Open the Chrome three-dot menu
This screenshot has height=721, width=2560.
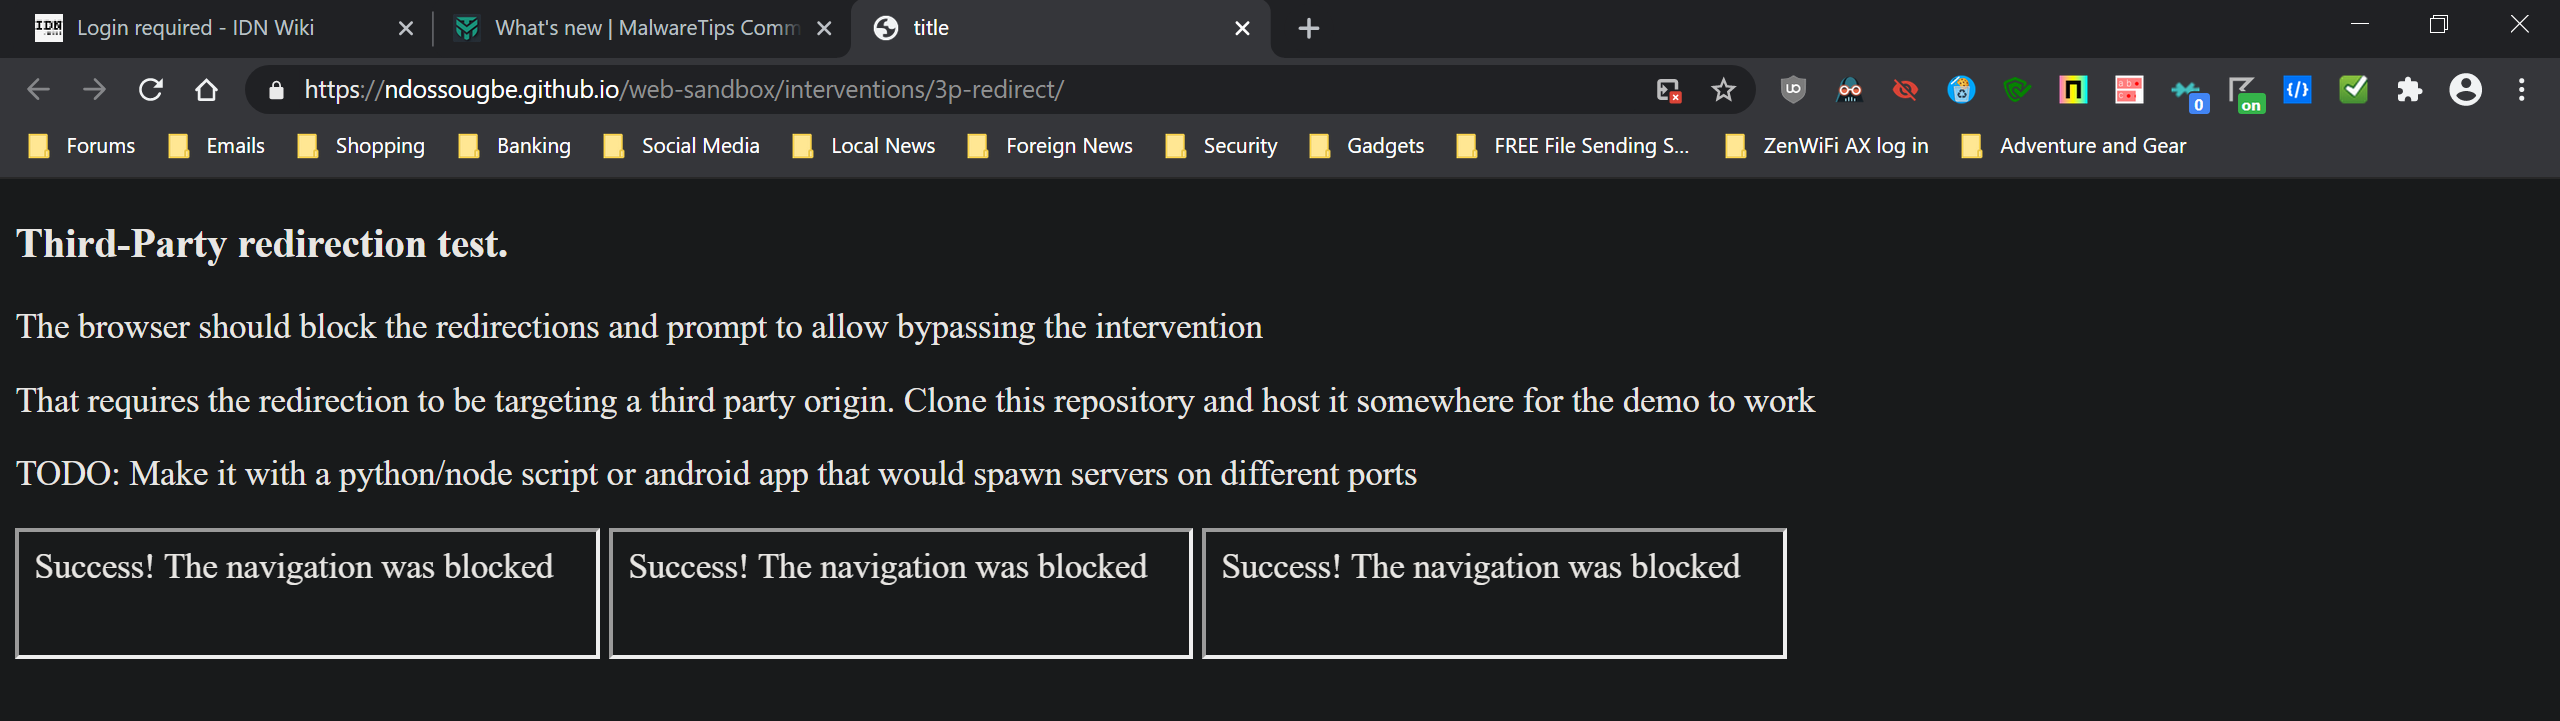[2521, 90]
